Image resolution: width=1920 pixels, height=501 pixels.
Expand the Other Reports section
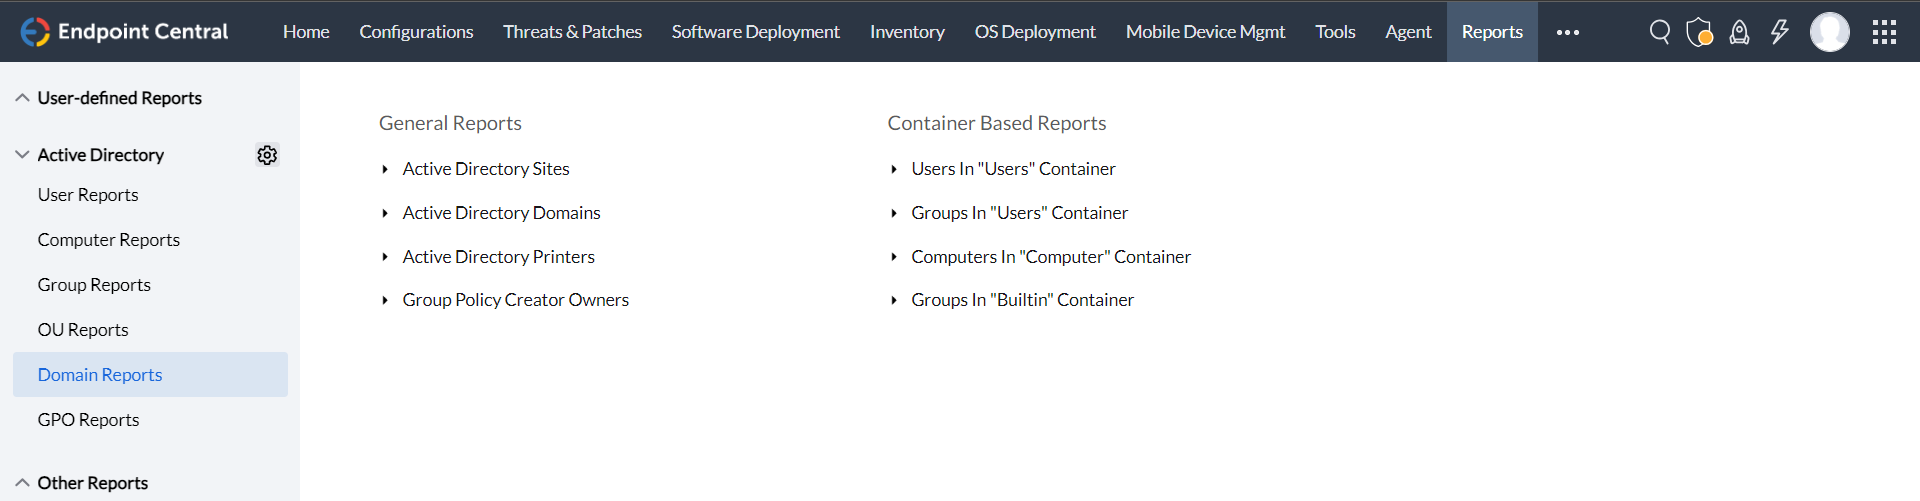click(x=92, y=483)
